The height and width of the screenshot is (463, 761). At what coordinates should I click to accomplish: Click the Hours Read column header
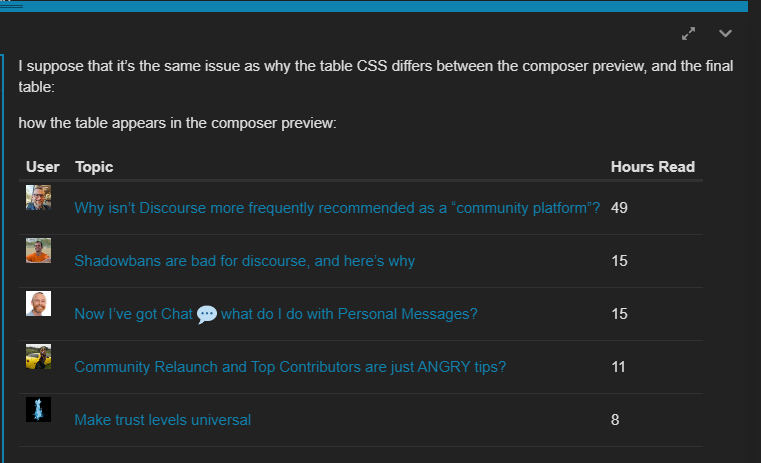(653, 167)
